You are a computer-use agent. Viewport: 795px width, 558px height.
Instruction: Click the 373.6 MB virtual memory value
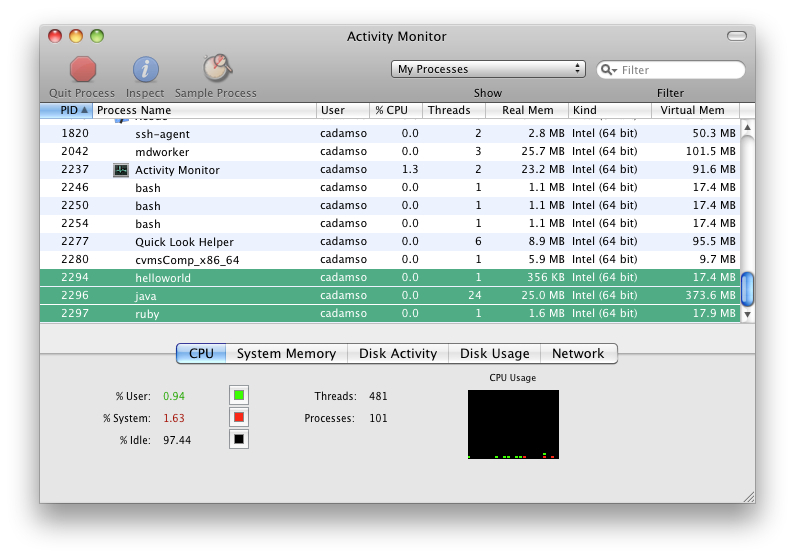[710, 295]
